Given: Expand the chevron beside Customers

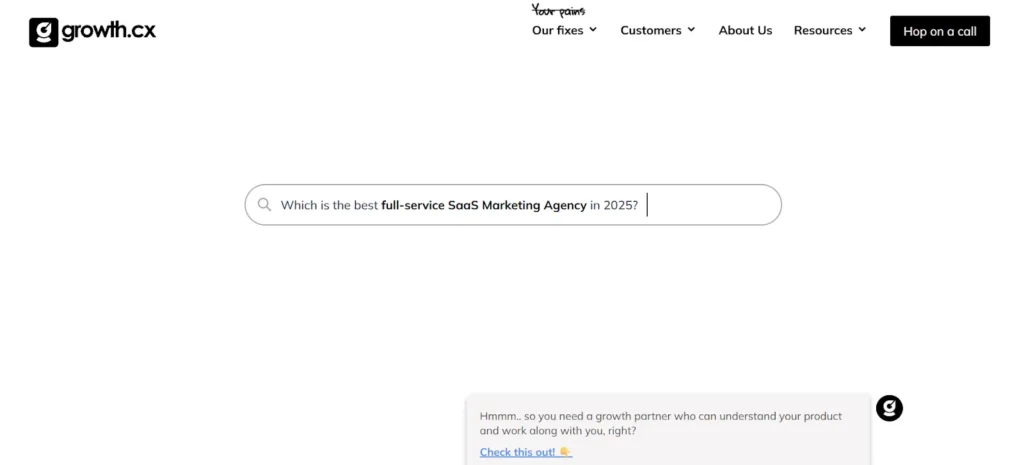Looking at the screenshot, I should point(691,30).
